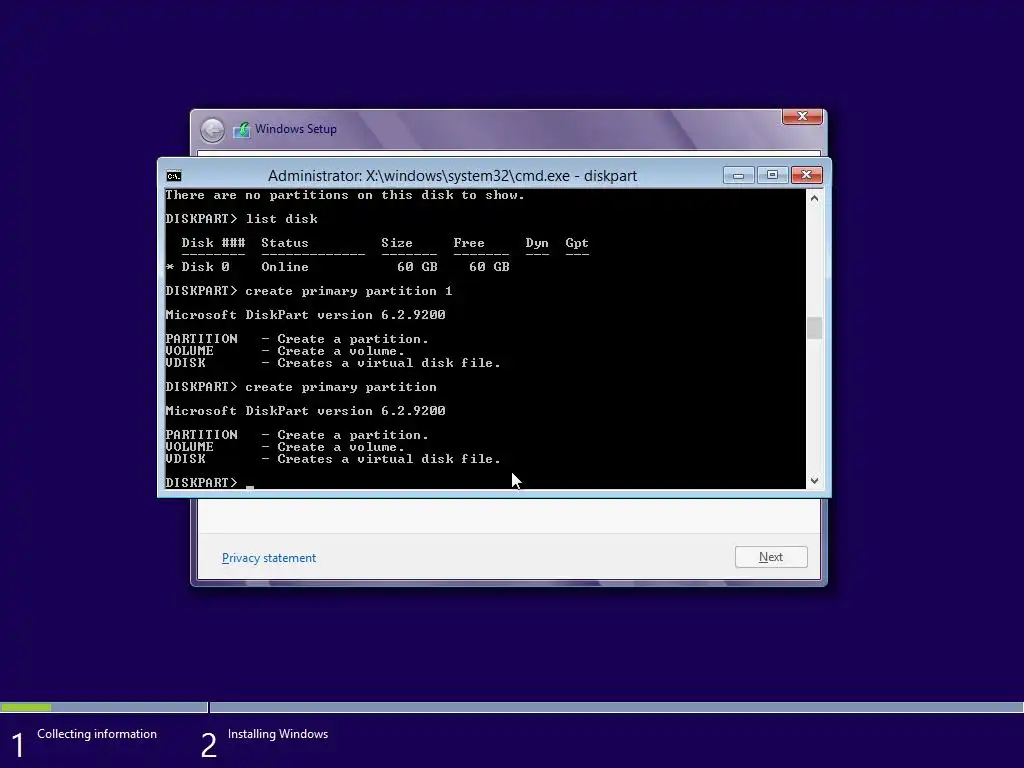Click the 'Gpt' column header

[x=577, y=243]
